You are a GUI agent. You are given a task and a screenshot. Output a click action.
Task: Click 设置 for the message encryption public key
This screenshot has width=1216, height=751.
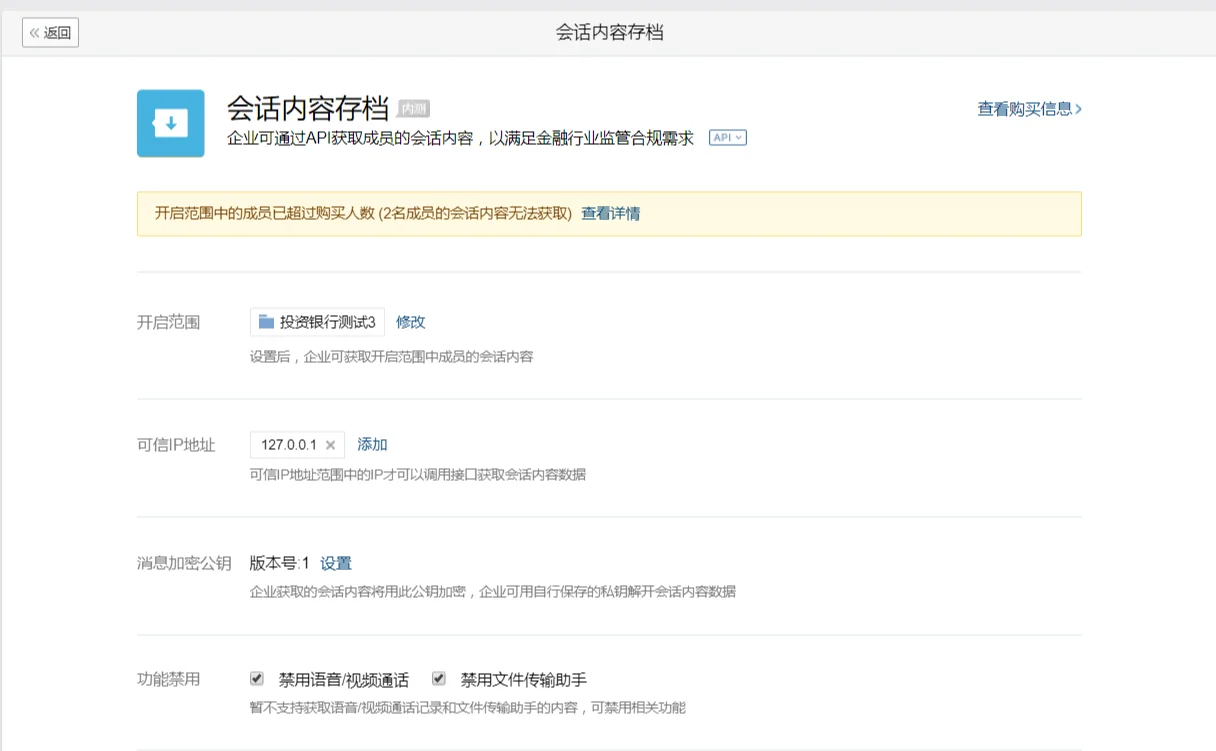pos(336,563)
